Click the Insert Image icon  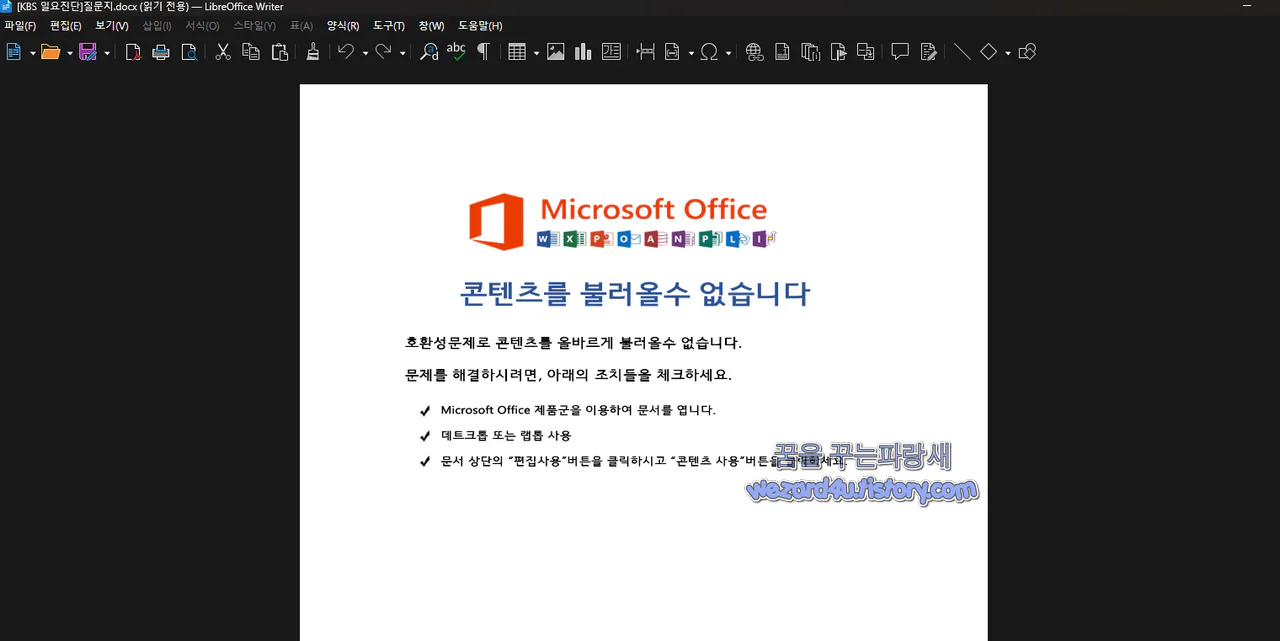click(x=556, y=52)
